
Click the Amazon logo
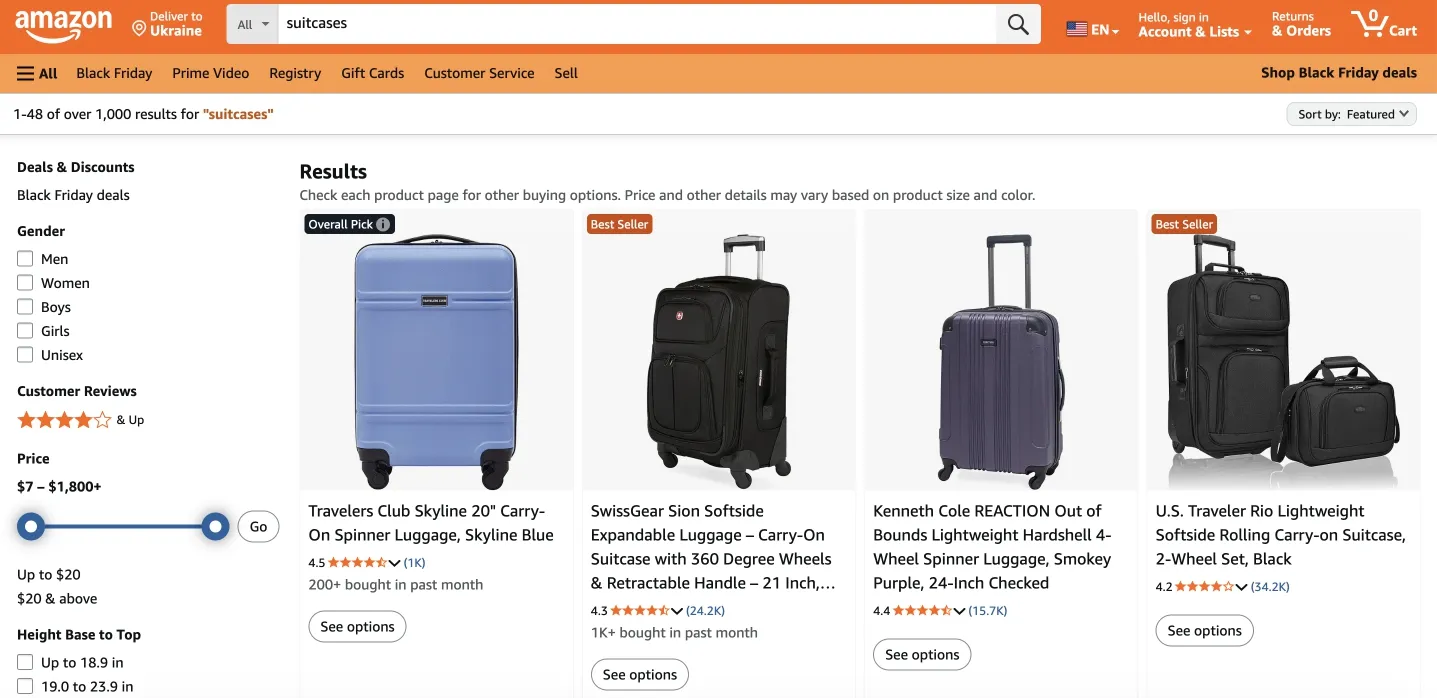(x=64, y=26)
